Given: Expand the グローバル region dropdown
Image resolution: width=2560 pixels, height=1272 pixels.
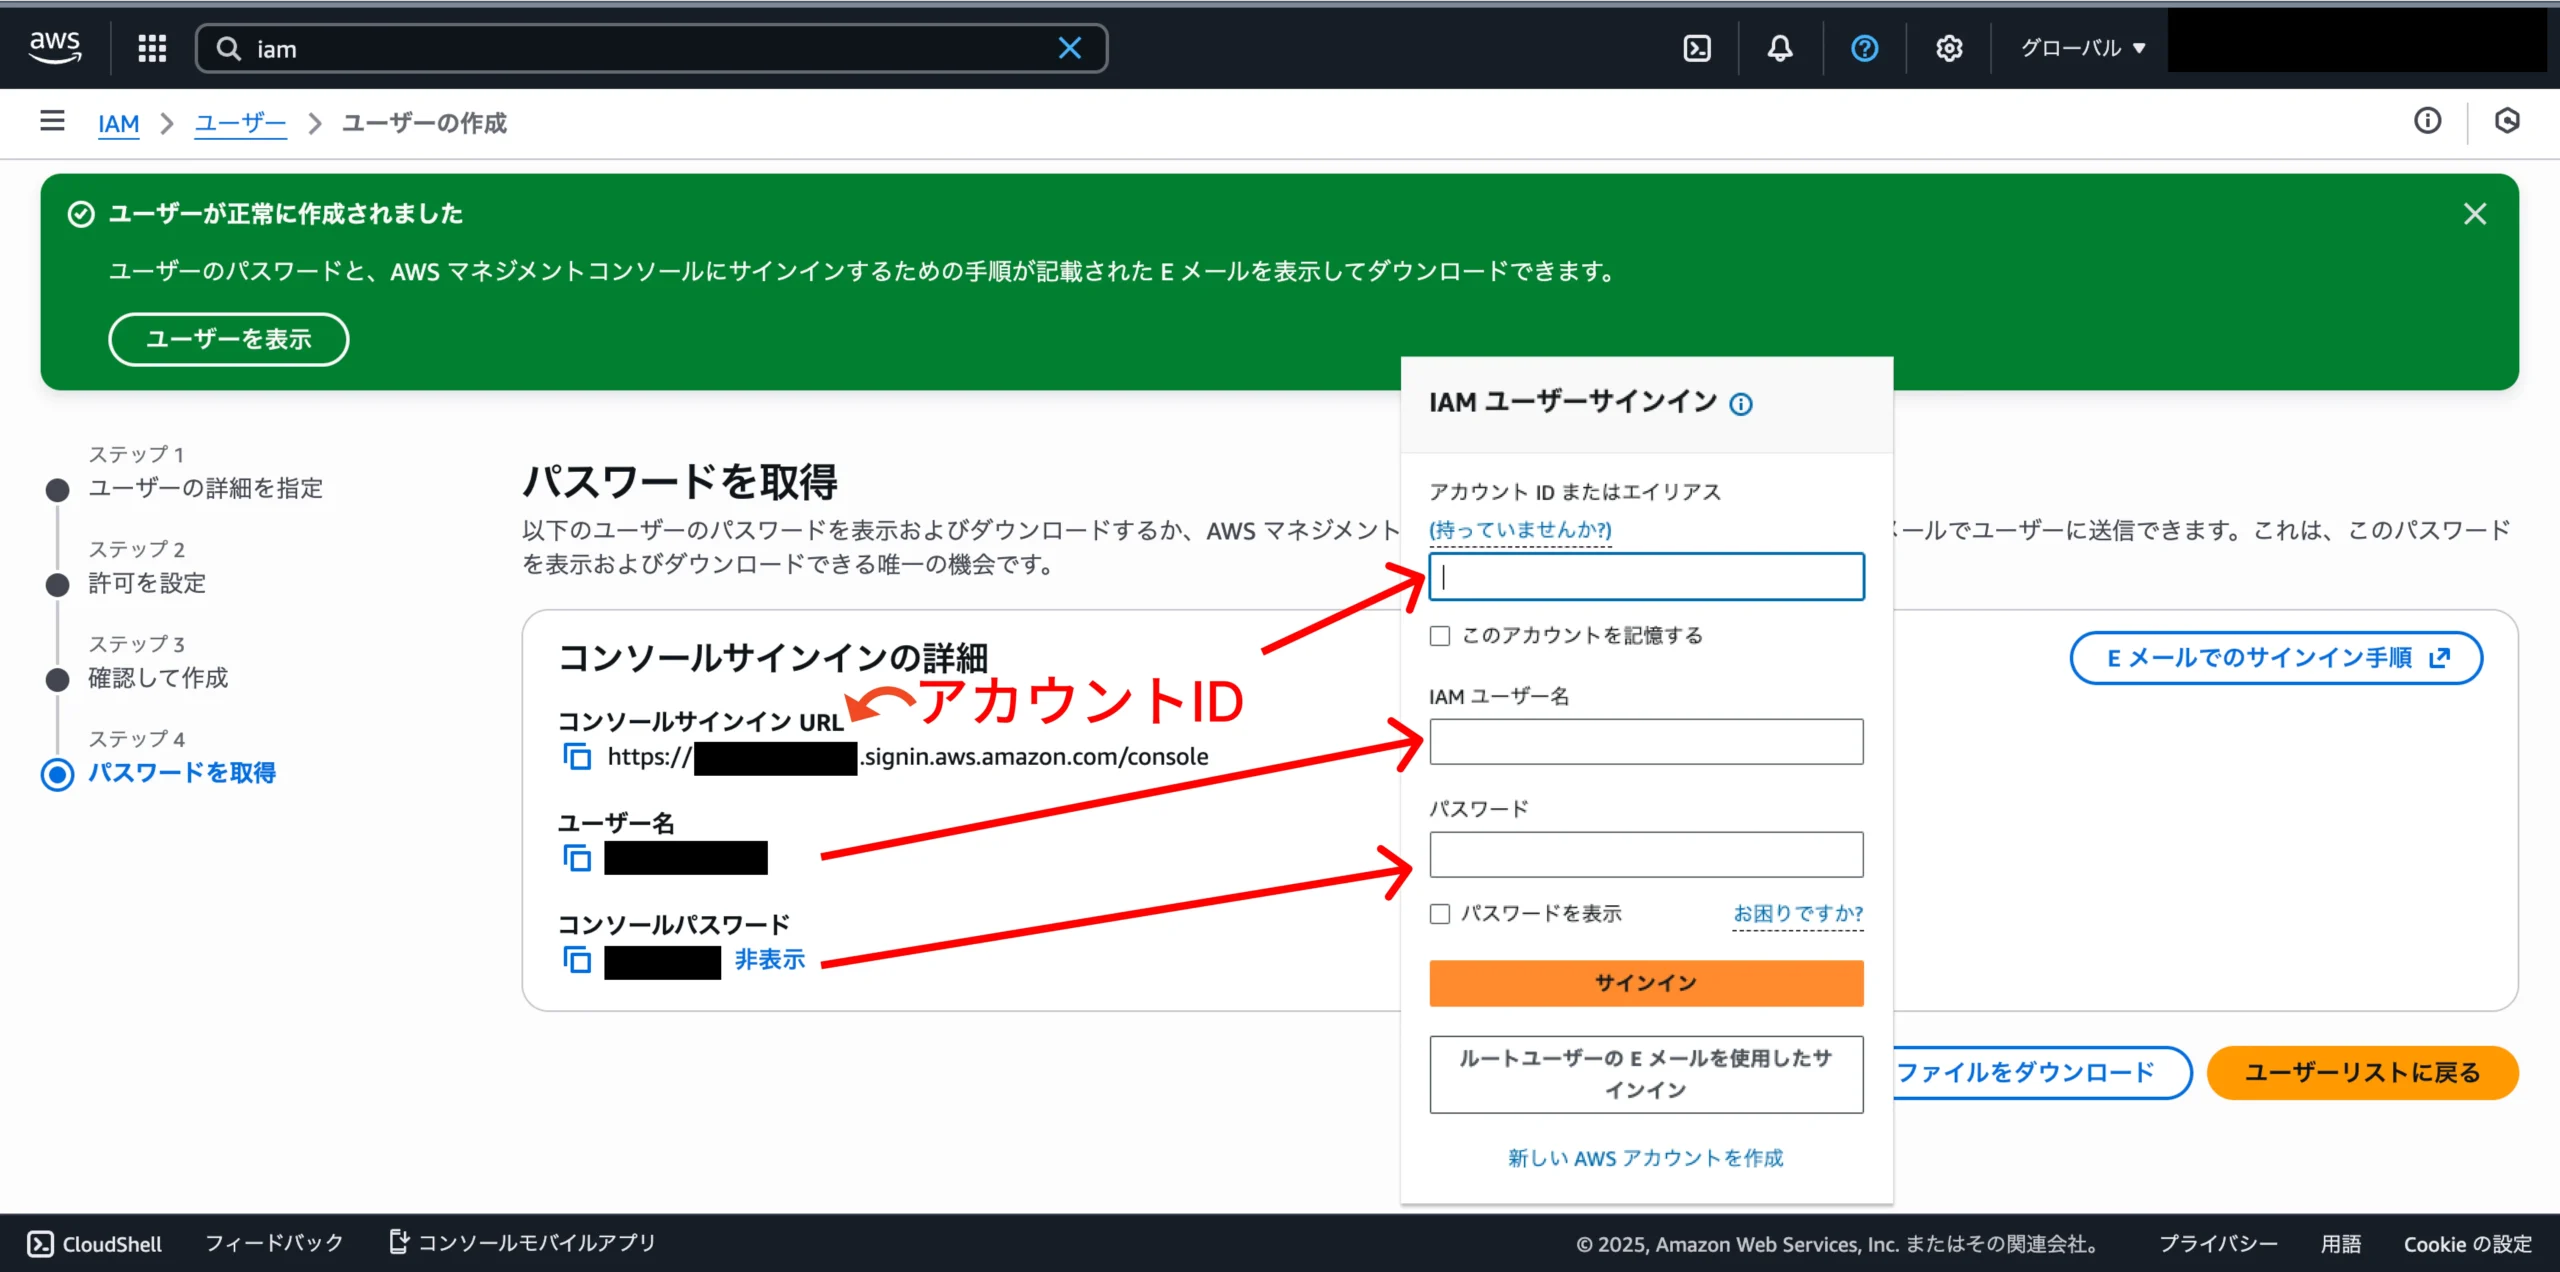Looking at the screenshot, I should pos(2083,48).
